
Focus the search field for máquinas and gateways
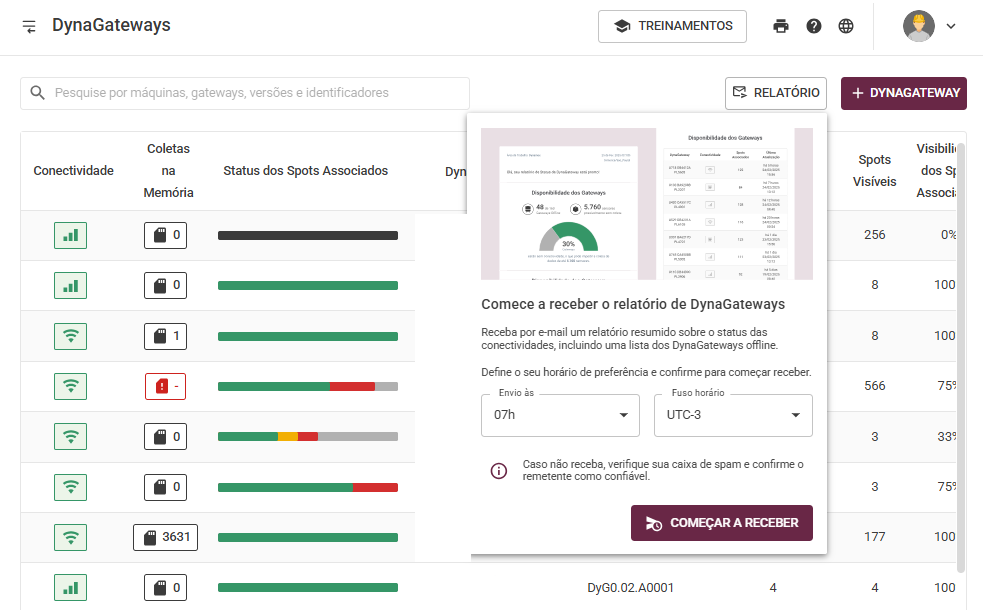245,93
